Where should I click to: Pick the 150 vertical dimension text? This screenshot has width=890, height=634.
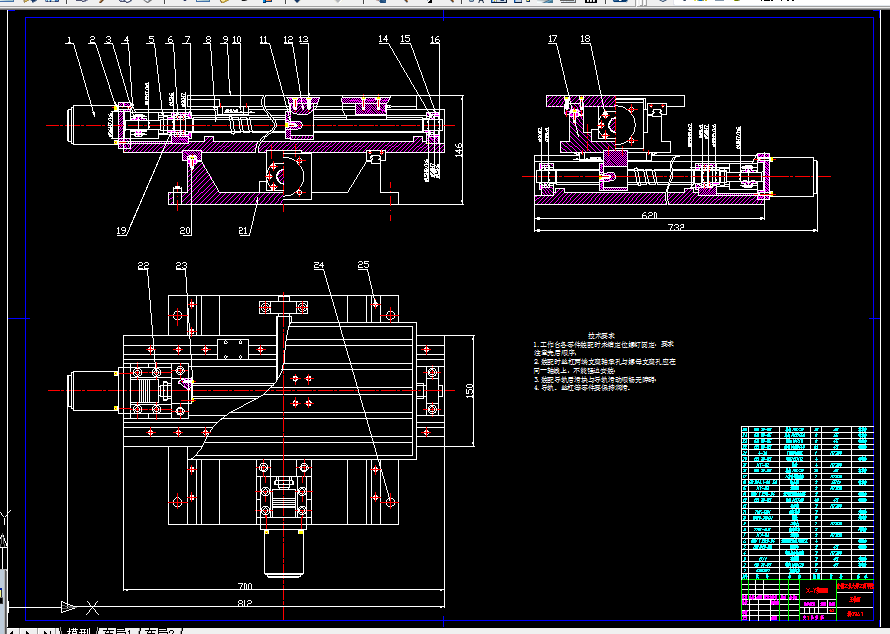[469, 391]
